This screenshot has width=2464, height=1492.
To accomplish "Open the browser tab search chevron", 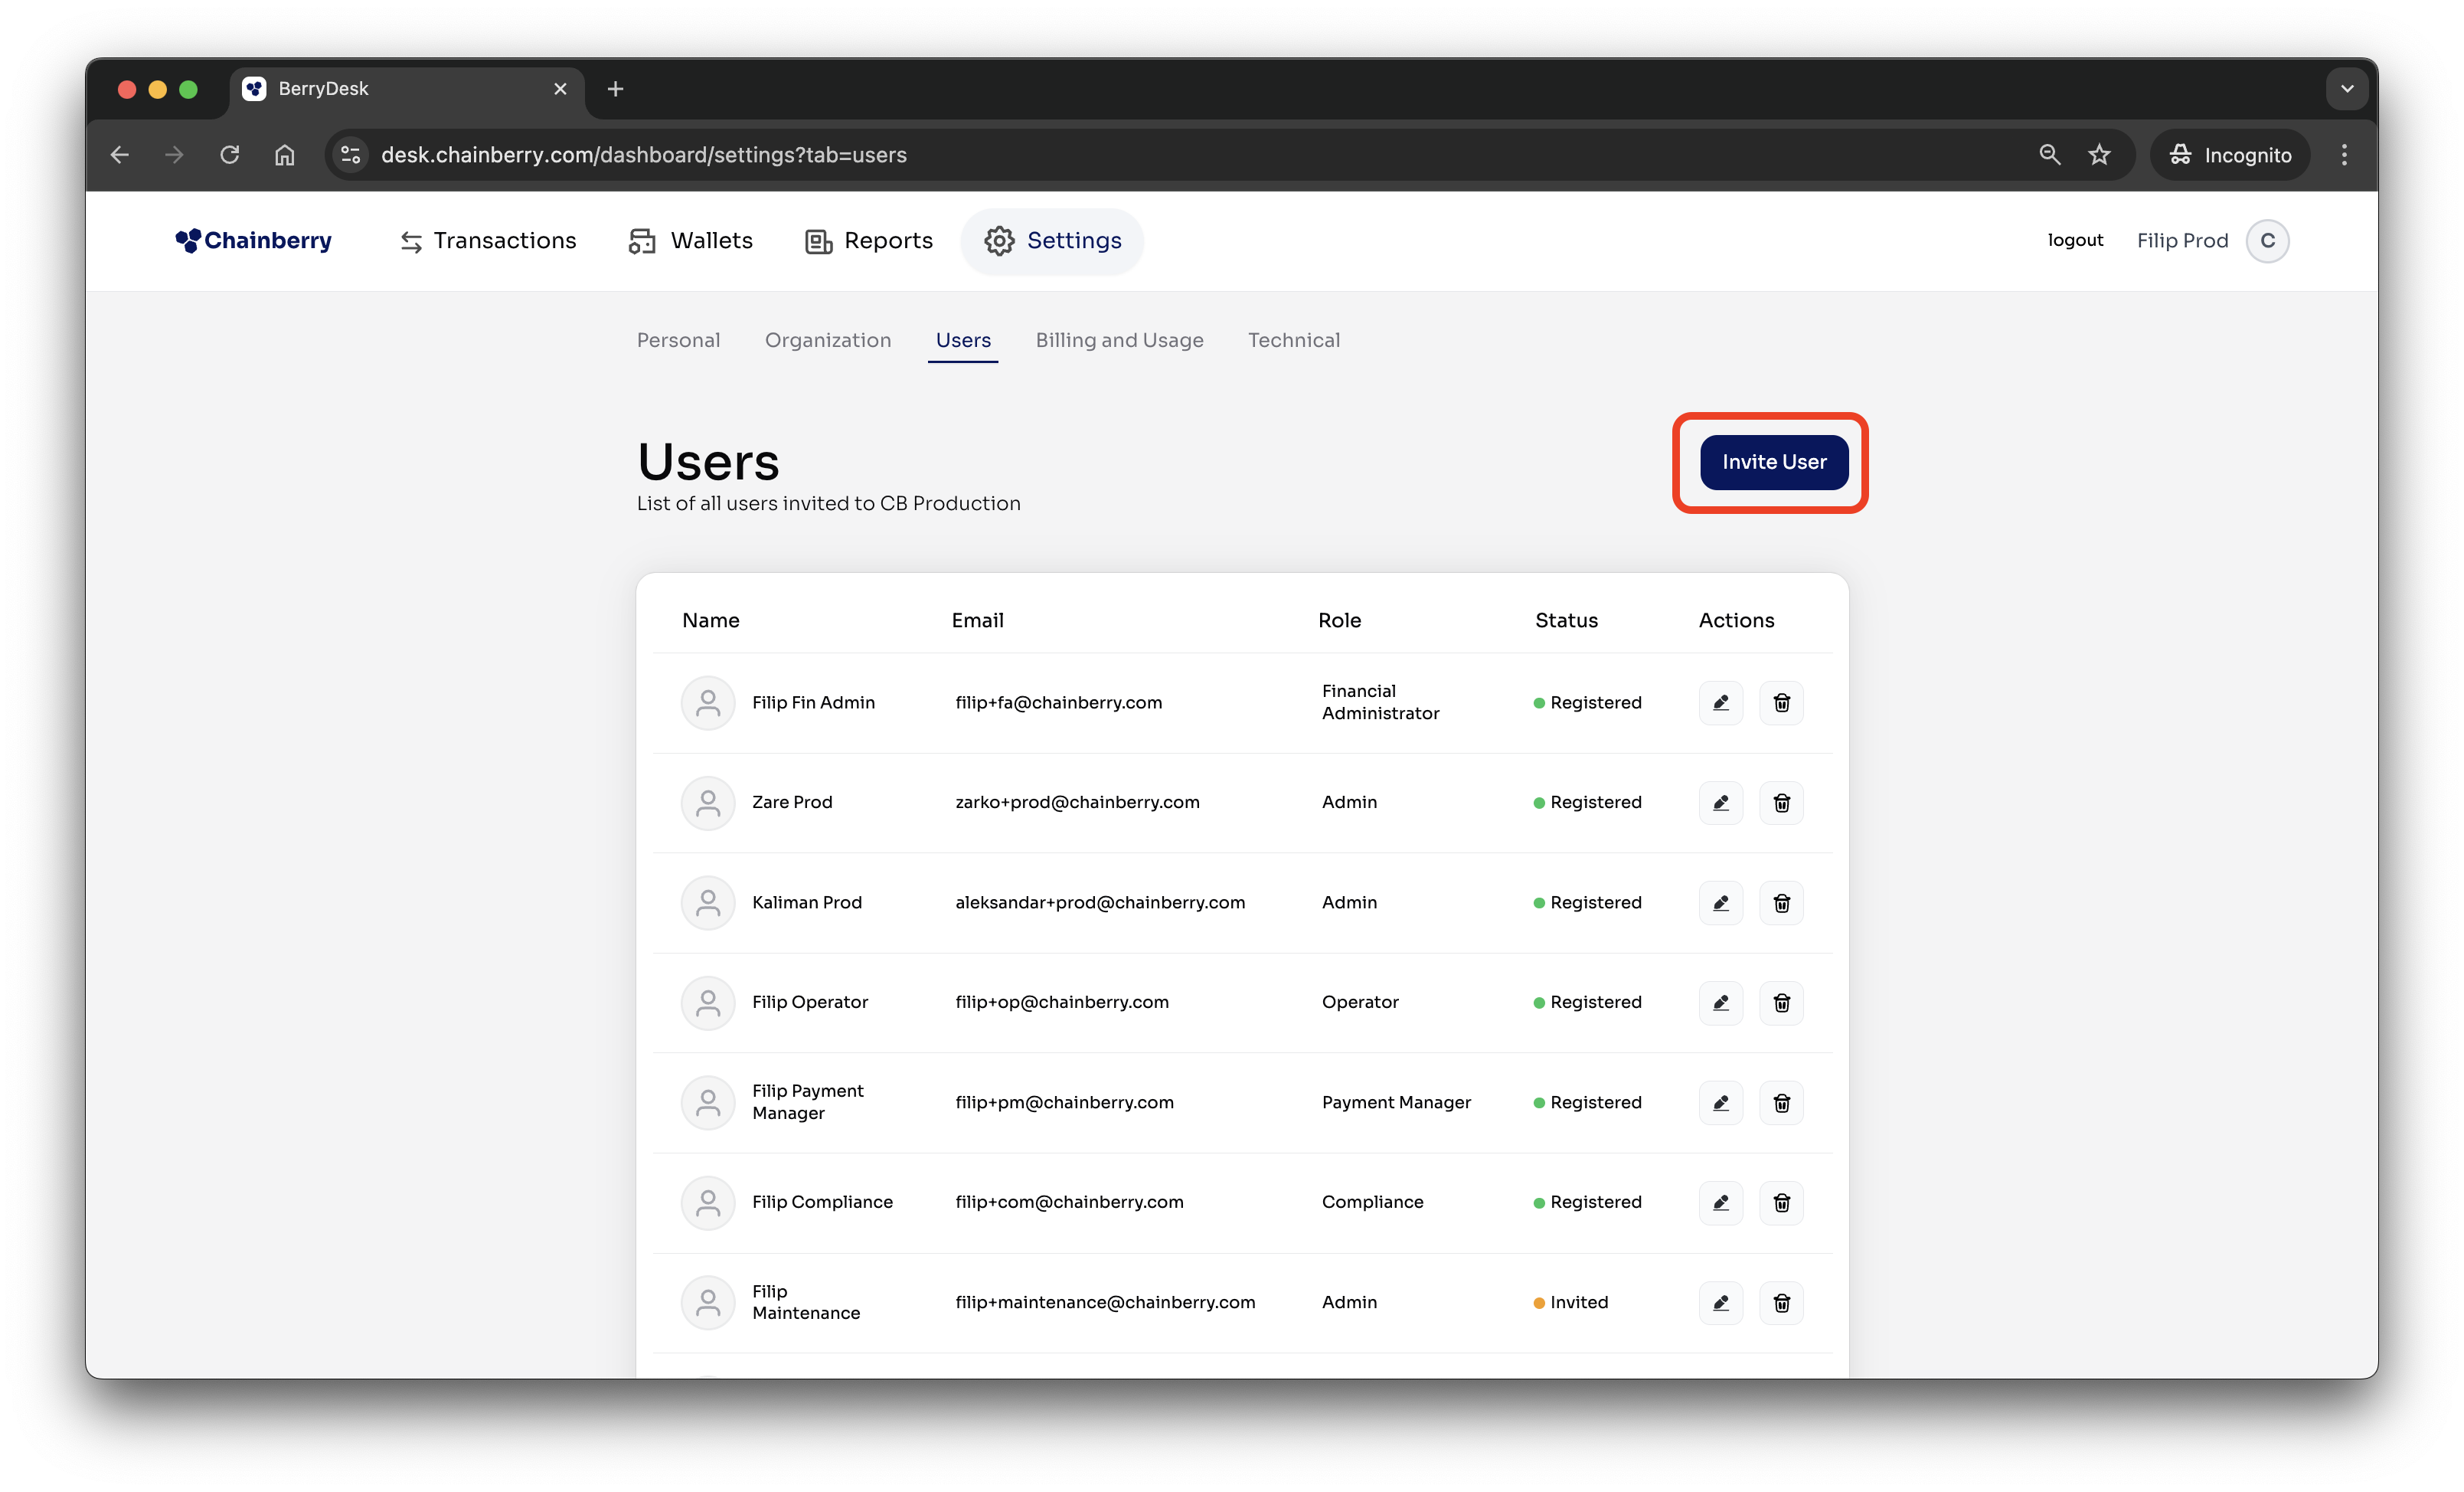I will click(x=2346, y=89).
